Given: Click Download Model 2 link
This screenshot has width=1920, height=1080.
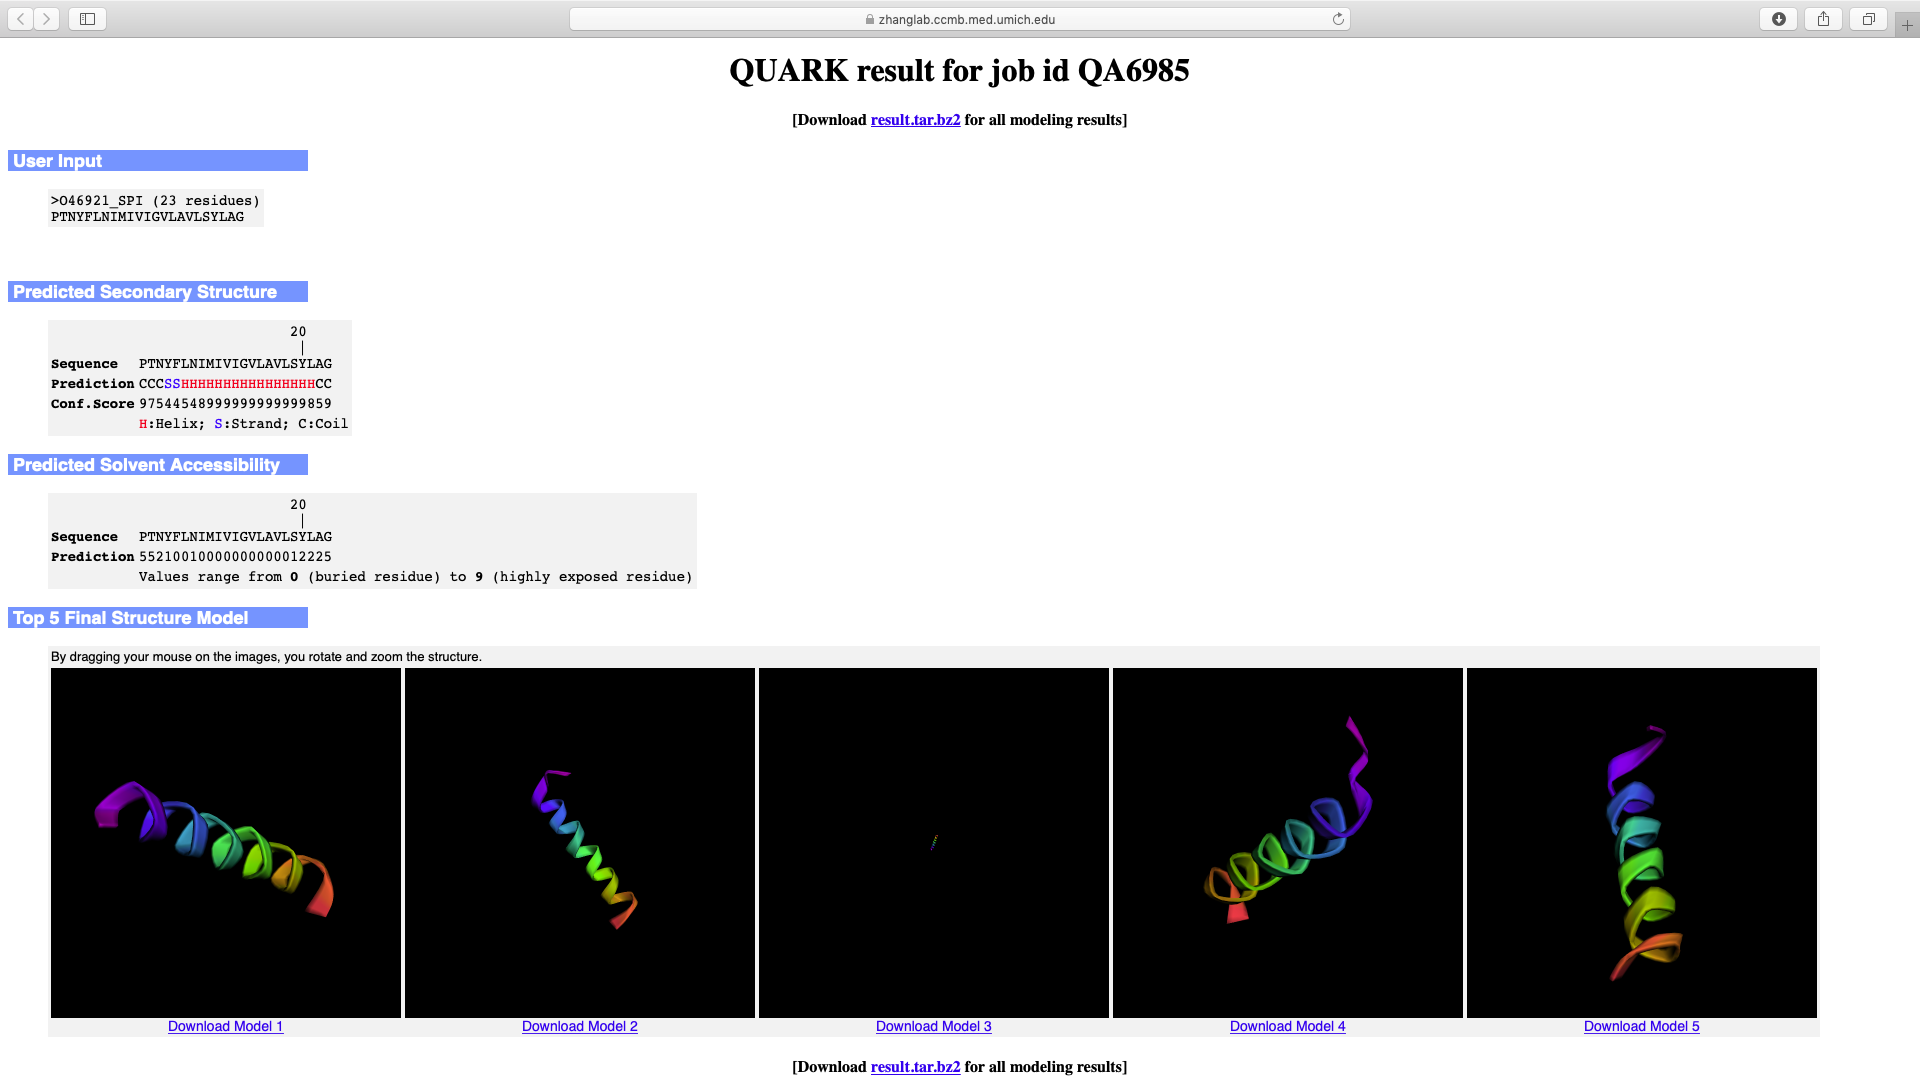Looking at the screenshot, I should [x=580, y=1026].
